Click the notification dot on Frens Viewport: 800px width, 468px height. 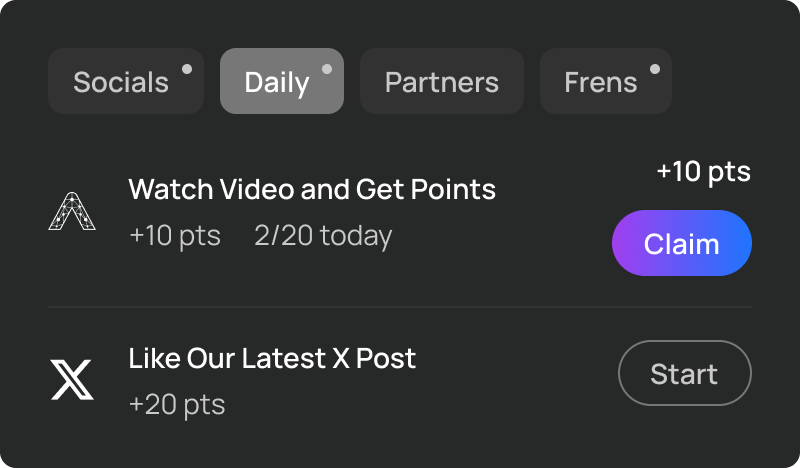[x=654, y=69]
